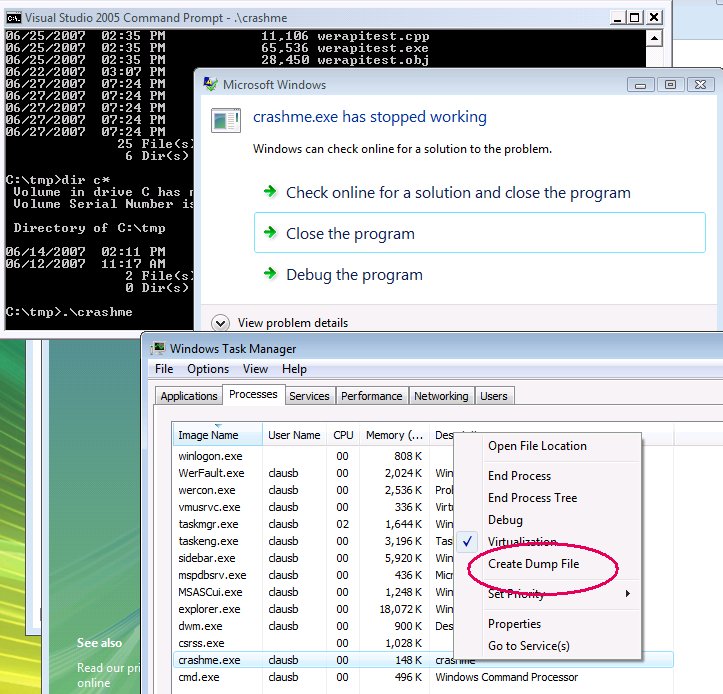Viewport: 723px width, 694px height.
Task: Click the 18,072 K memory value
Action: 400,609
